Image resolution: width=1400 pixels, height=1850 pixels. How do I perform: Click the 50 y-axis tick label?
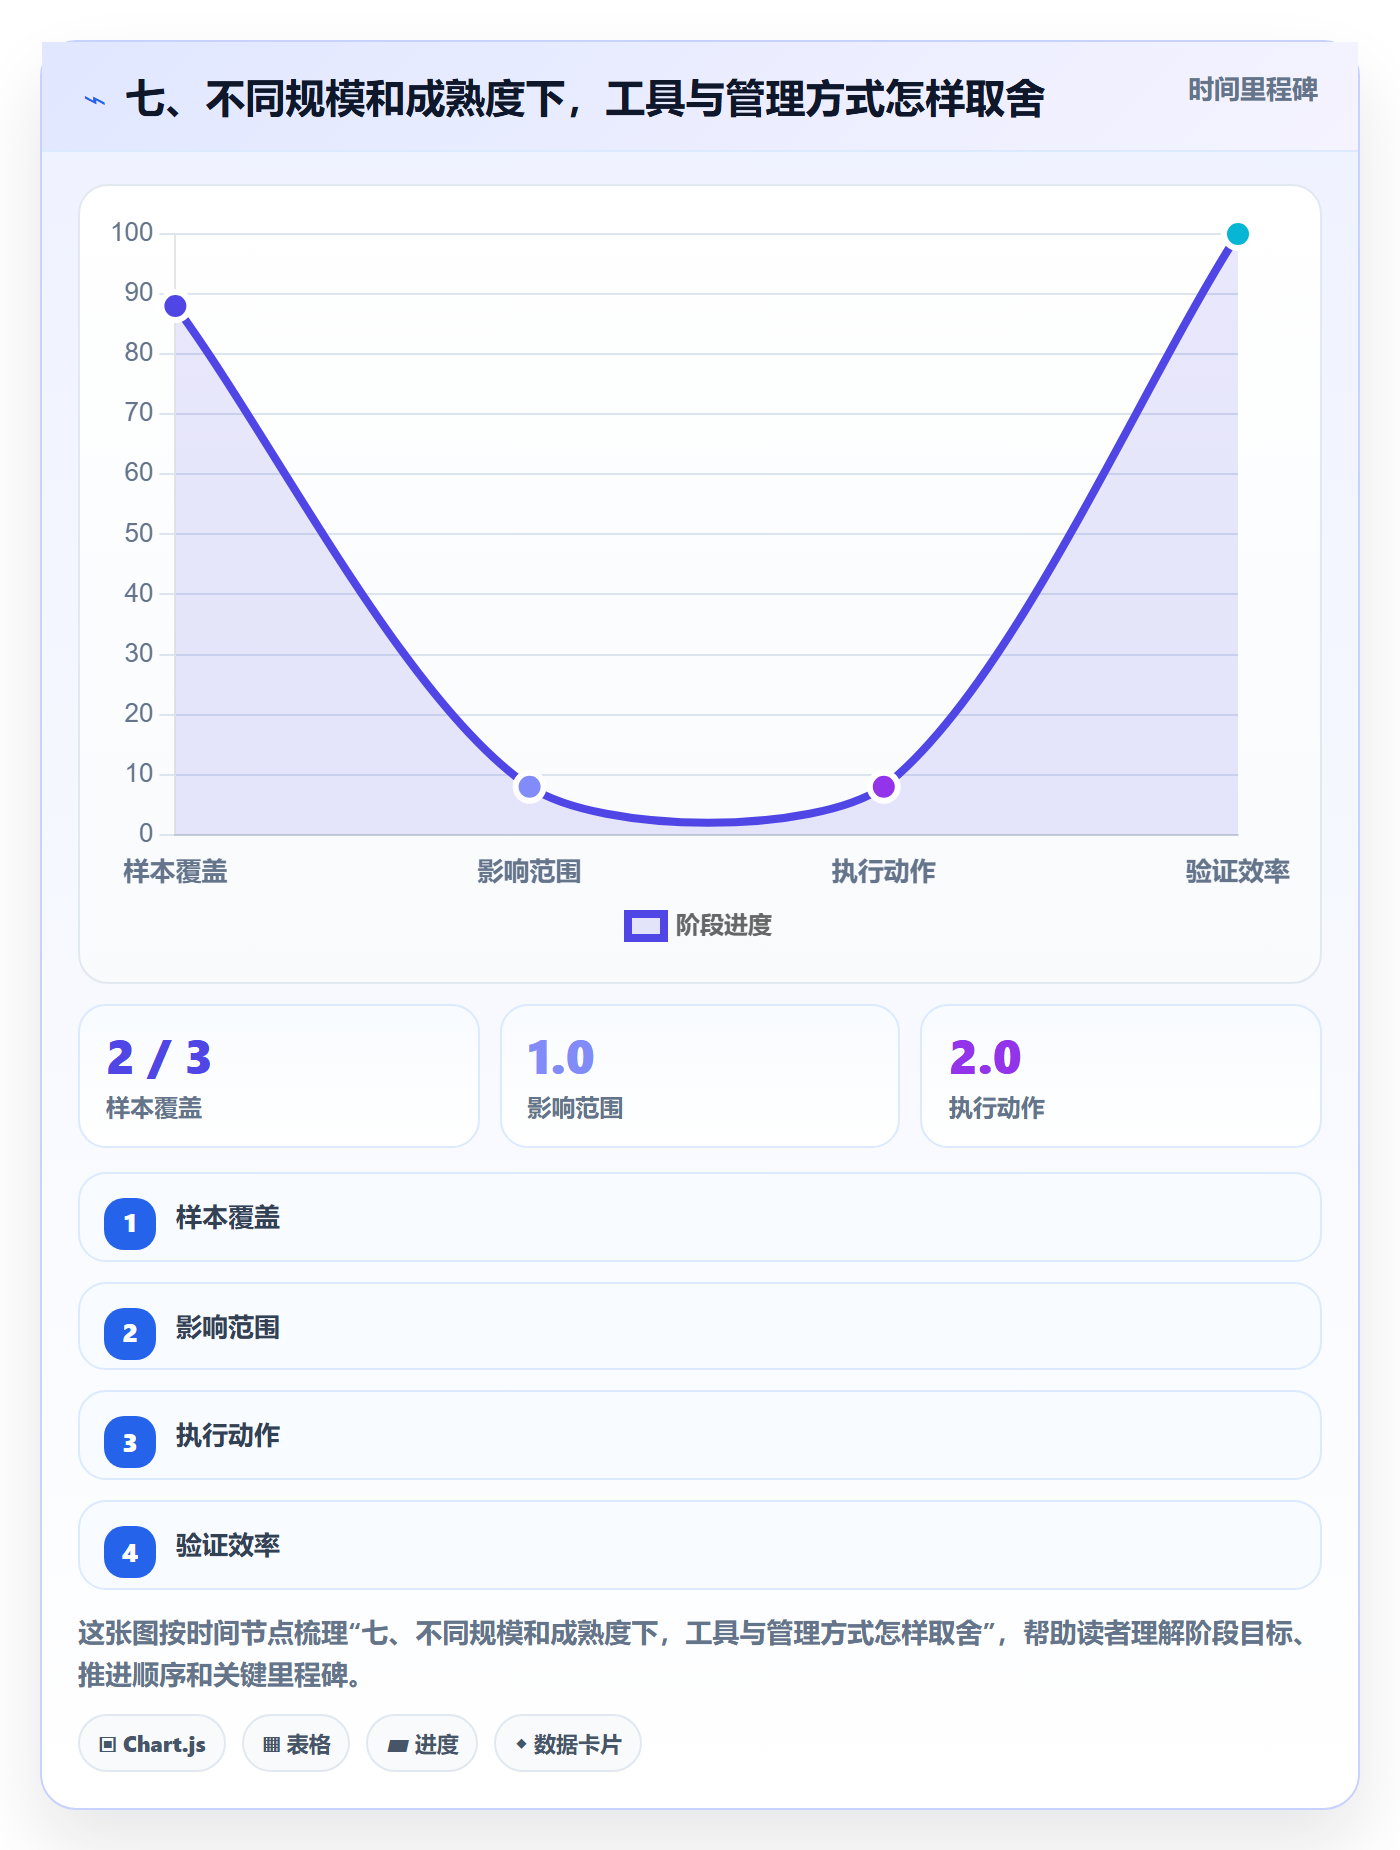[138, 533]
